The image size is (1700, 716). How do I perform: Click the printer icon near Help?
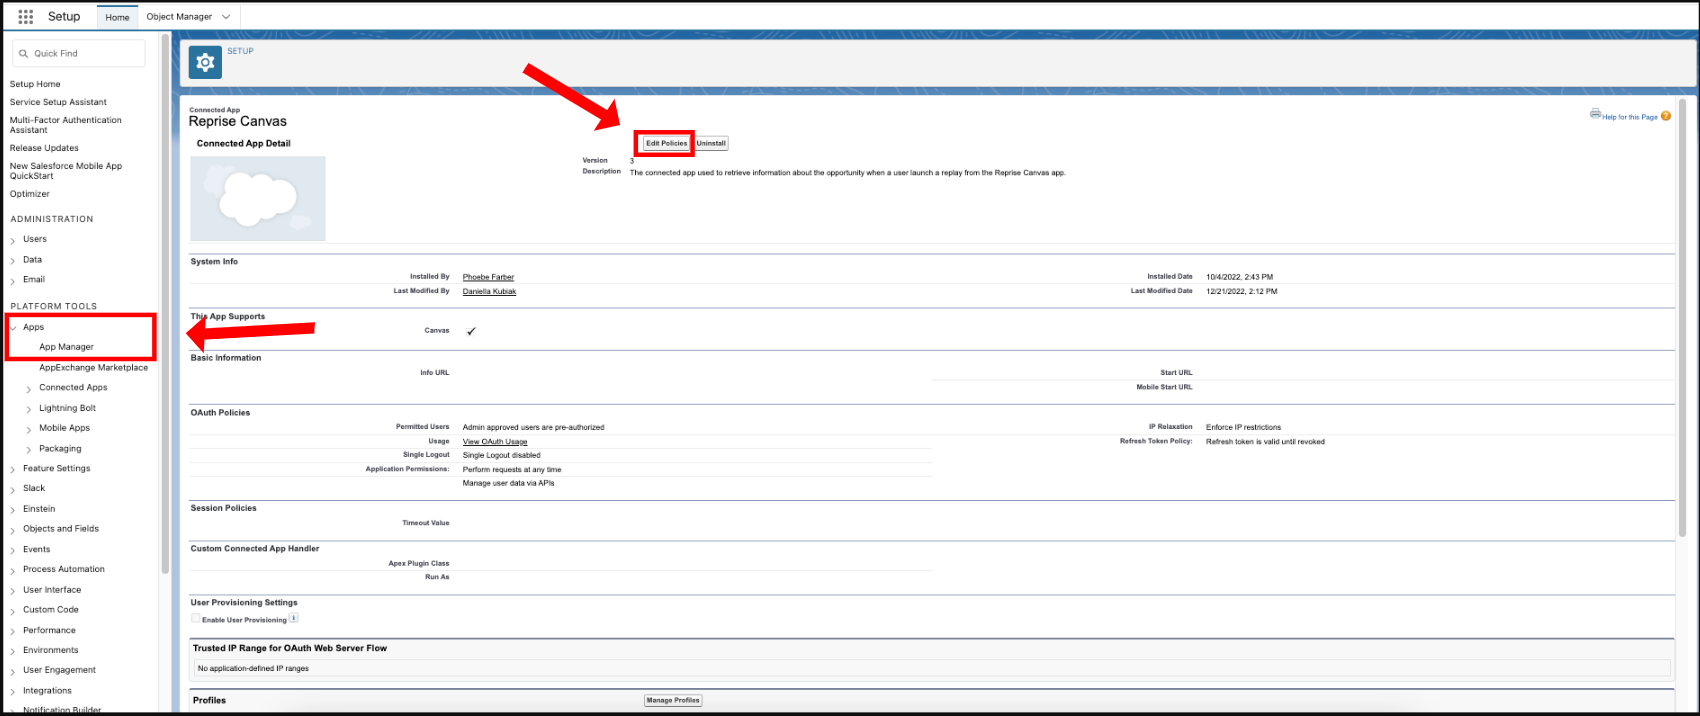point(1596,114)
